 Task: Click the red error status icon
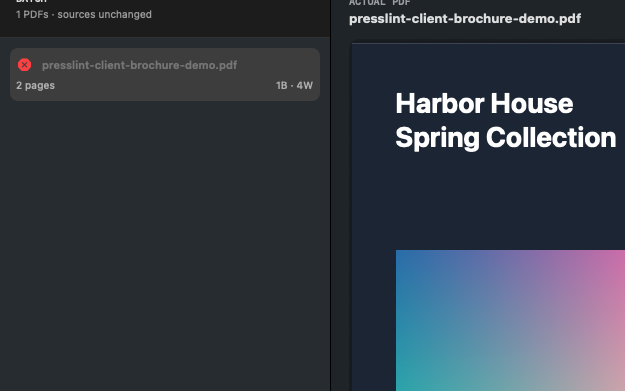click(25, 65)
